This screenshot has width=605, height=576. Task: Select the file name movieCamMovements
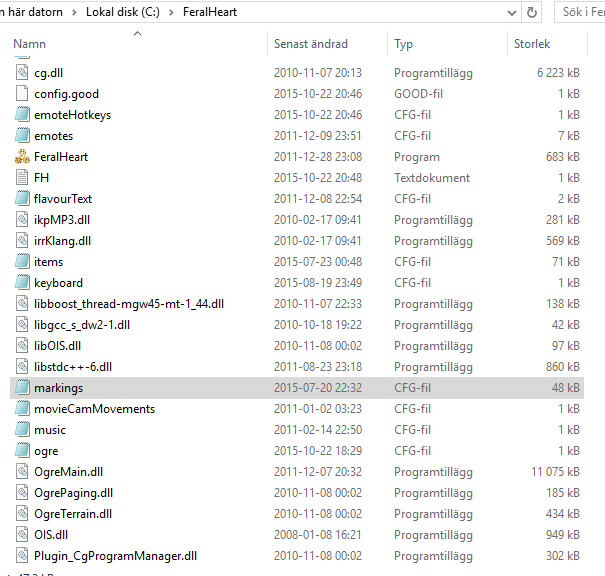(95, 409)
